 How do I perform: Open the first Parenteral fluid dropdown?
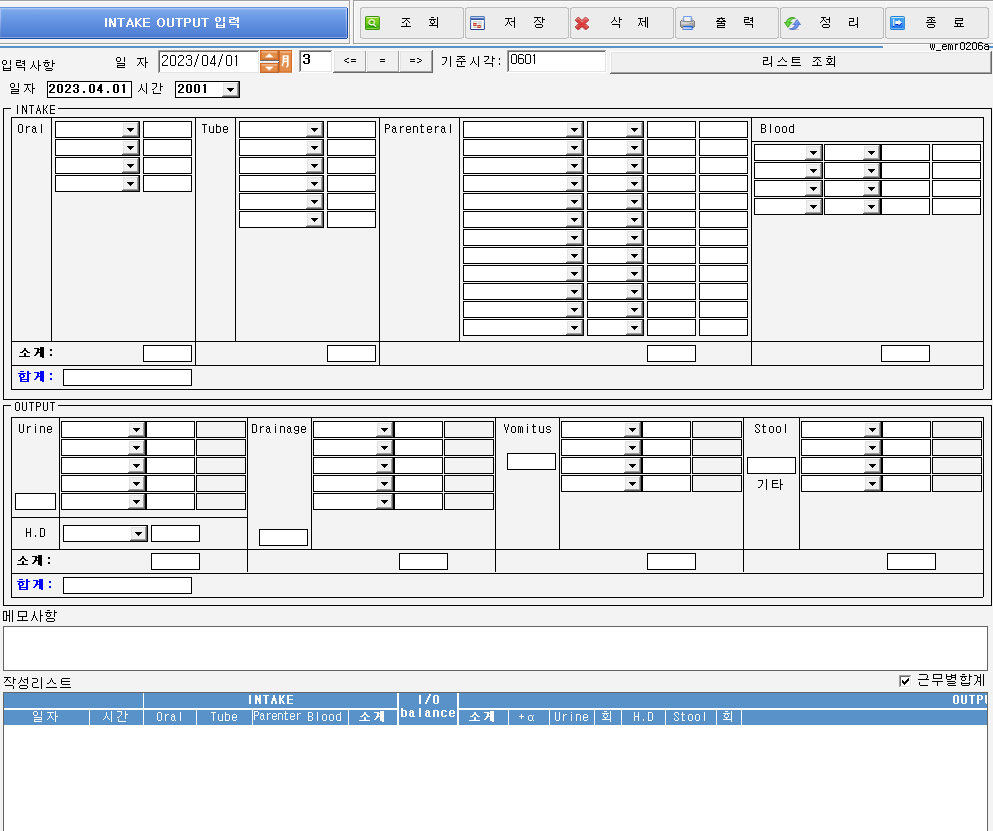click(574, 130)
